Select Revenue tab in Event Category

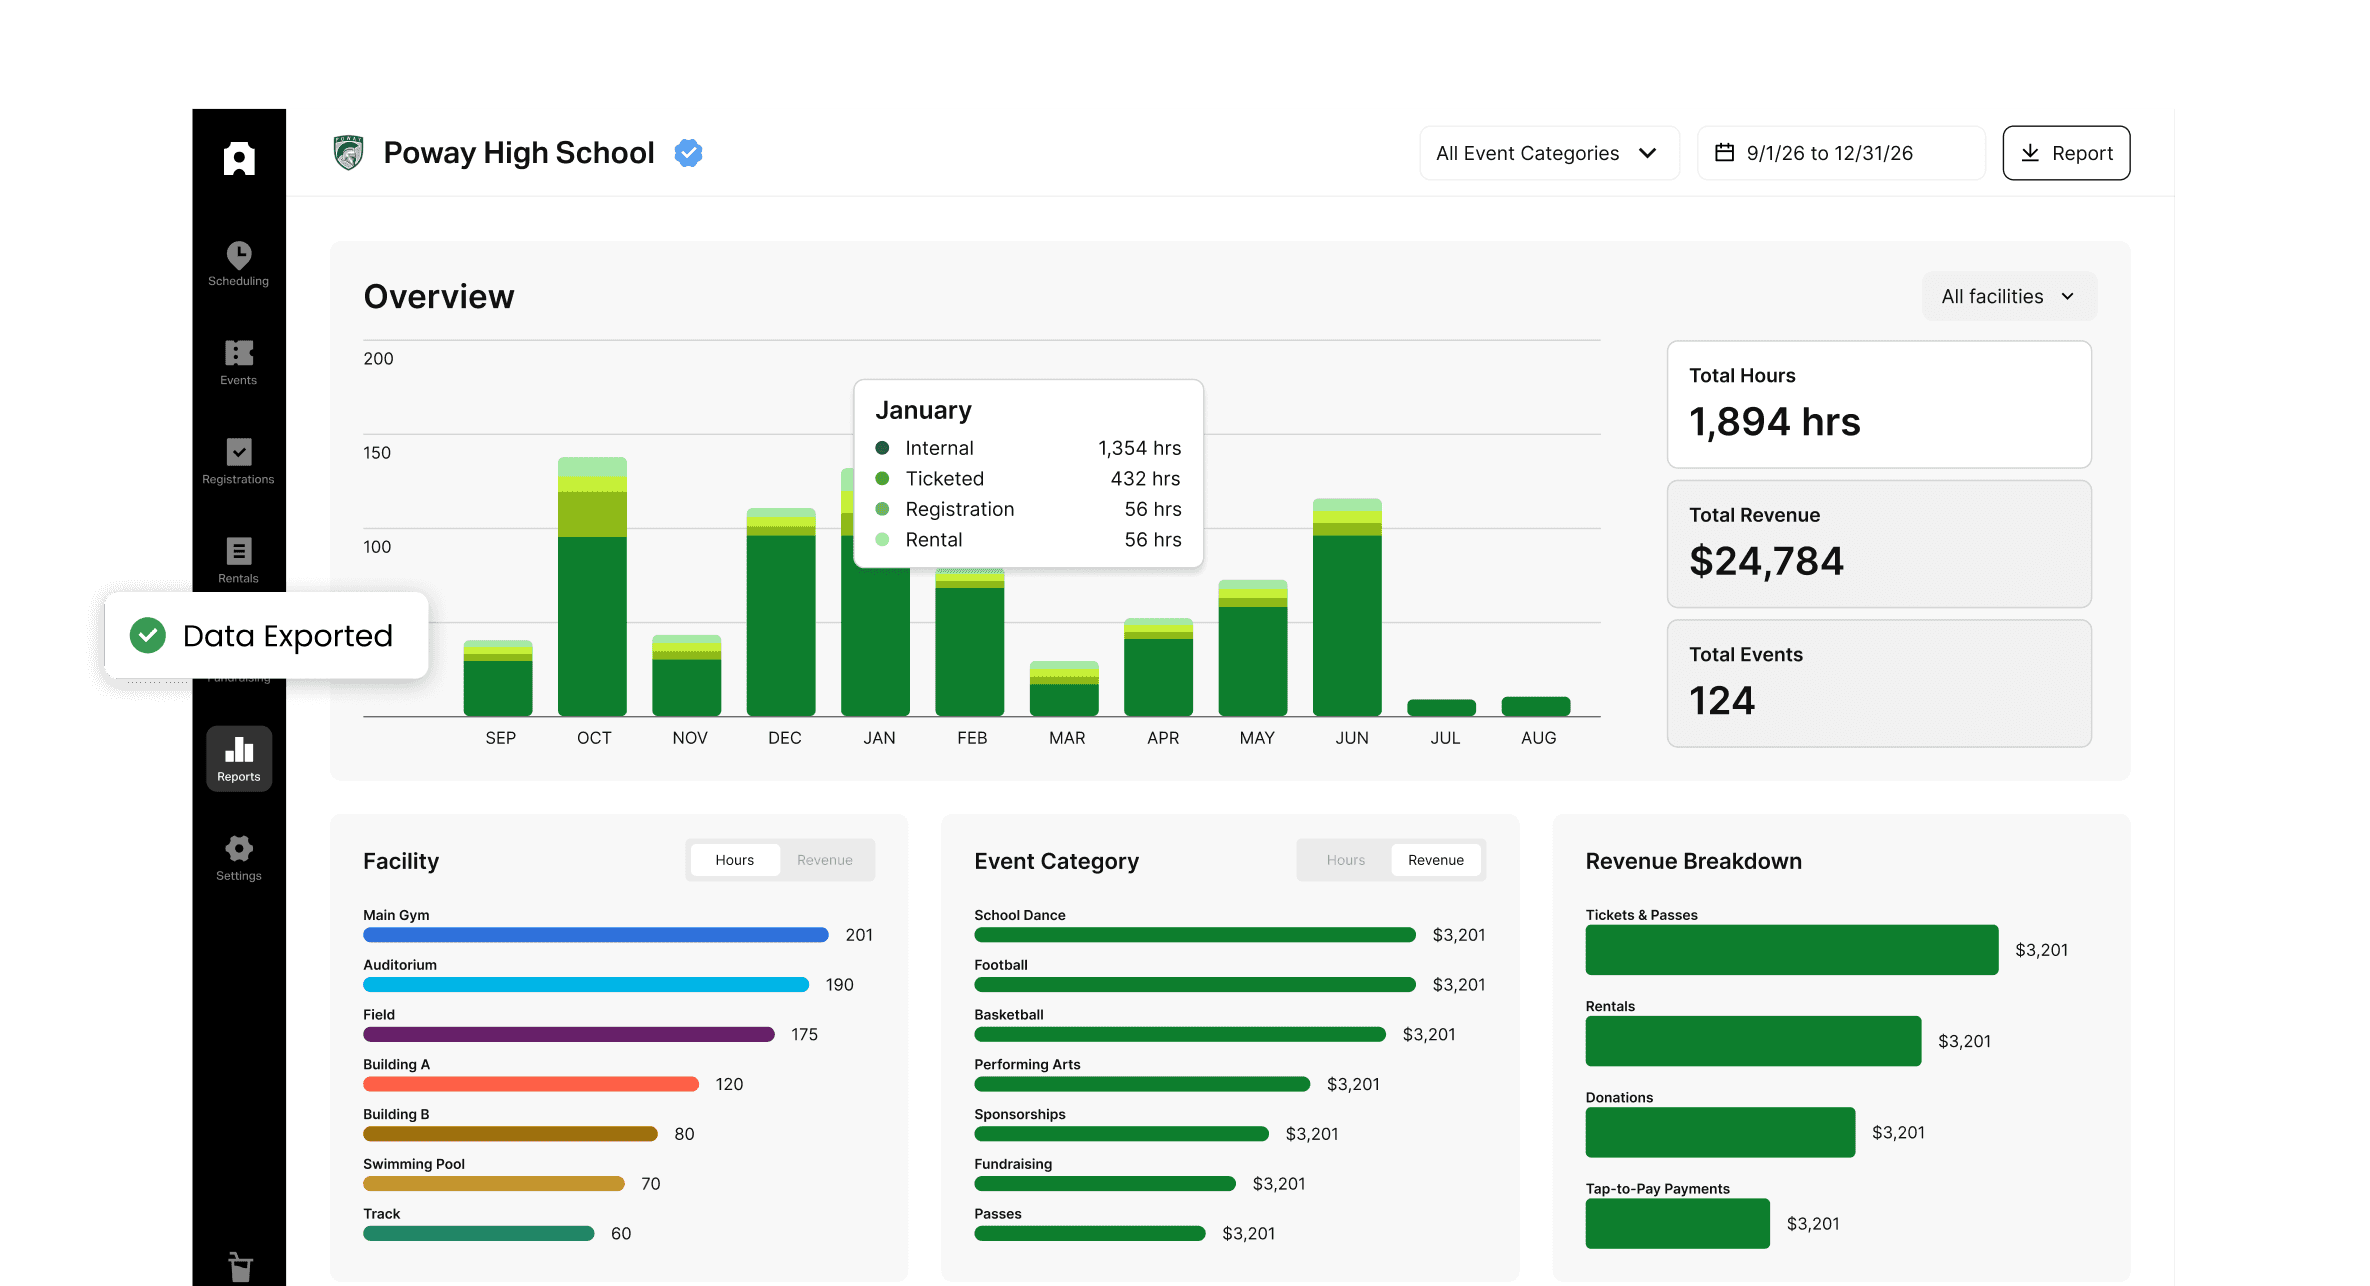click(x=1435, y=860)
